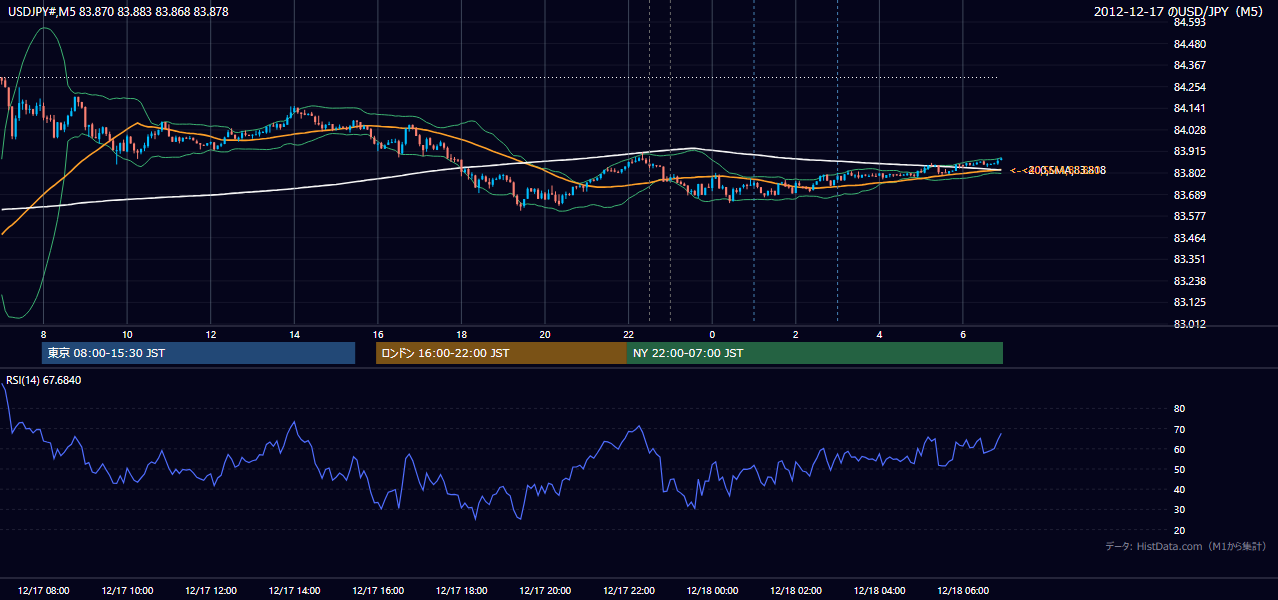The height and width of the screenshot is (600, 1278).
Task: Select the 東京 08:00-15:30 JST session bar
Action: 198,353
